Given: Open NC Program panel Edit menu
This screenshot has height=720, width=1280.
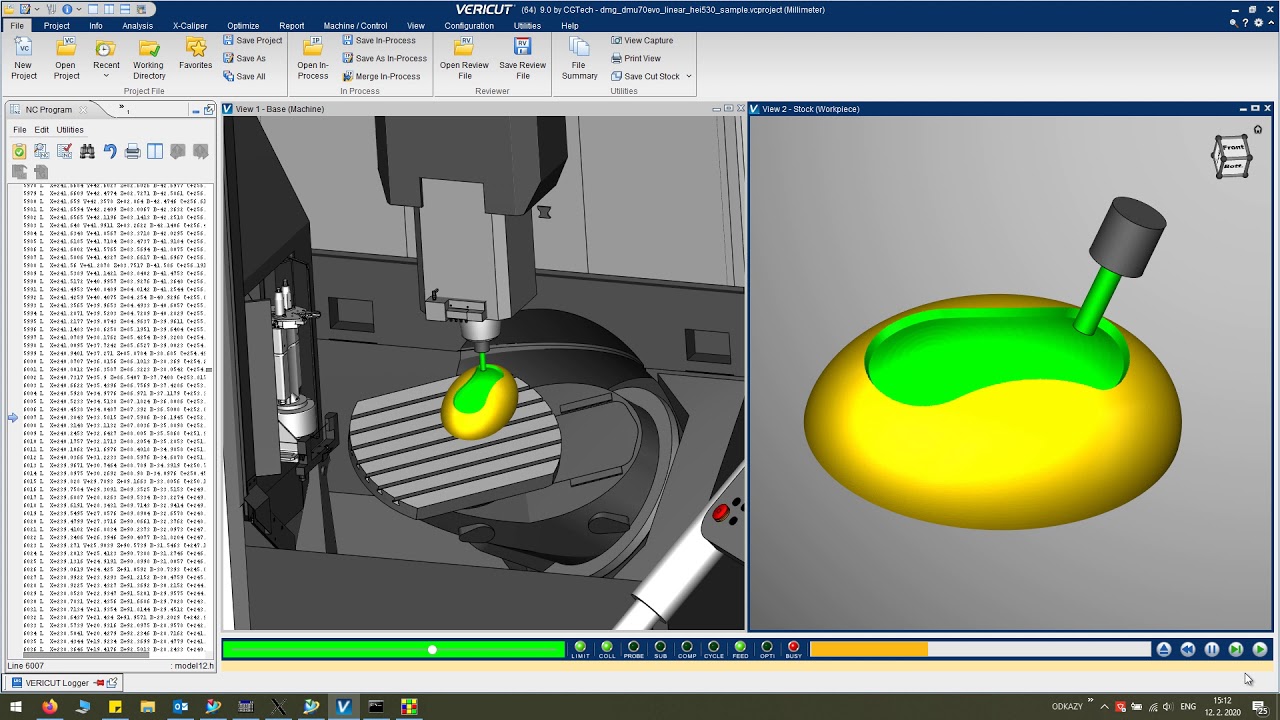Looking at the screenshot, I should pos(41,130).
